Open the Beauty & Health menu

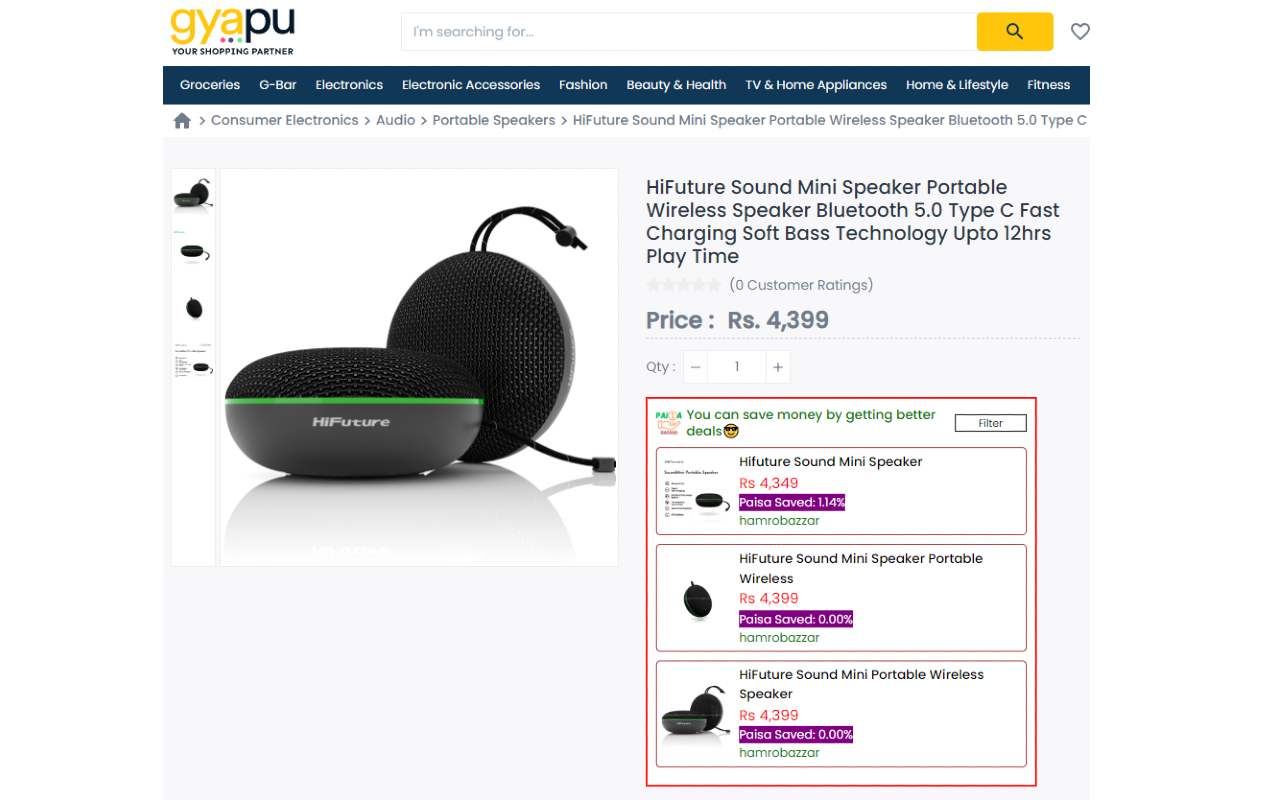676,85
